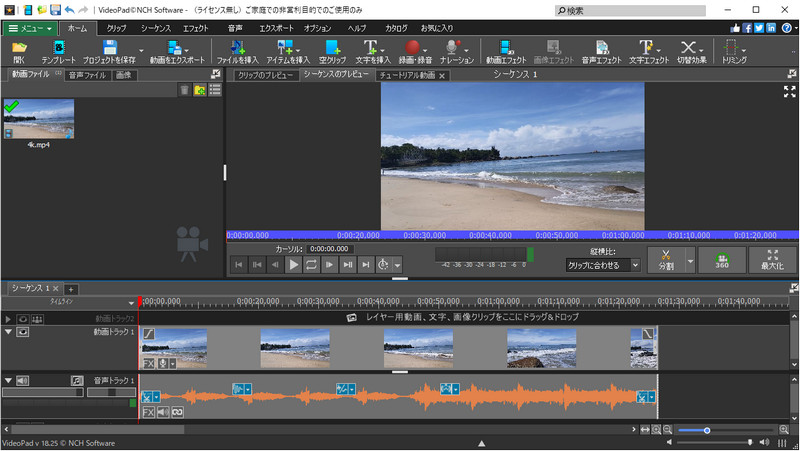Open playback speed dropdown arrow
The height and width of the screenshot is (451, 800).
coord(397,265)
